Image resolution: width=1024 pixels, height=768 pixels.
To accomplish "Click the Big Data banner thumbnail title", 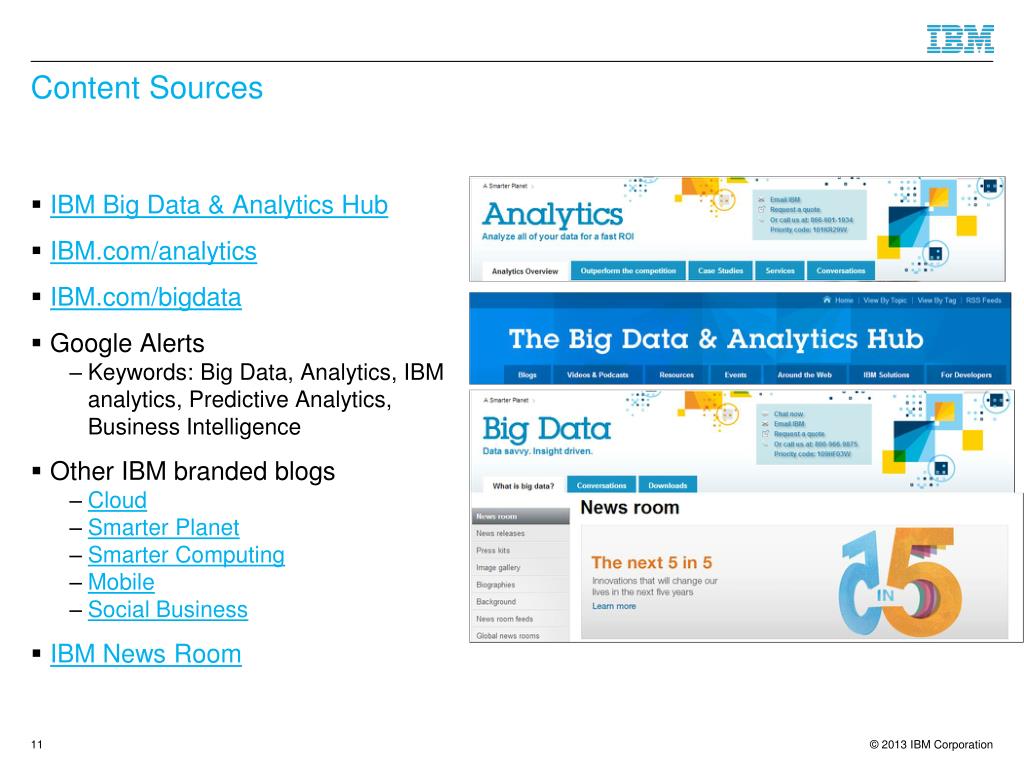I will point(547,429).
